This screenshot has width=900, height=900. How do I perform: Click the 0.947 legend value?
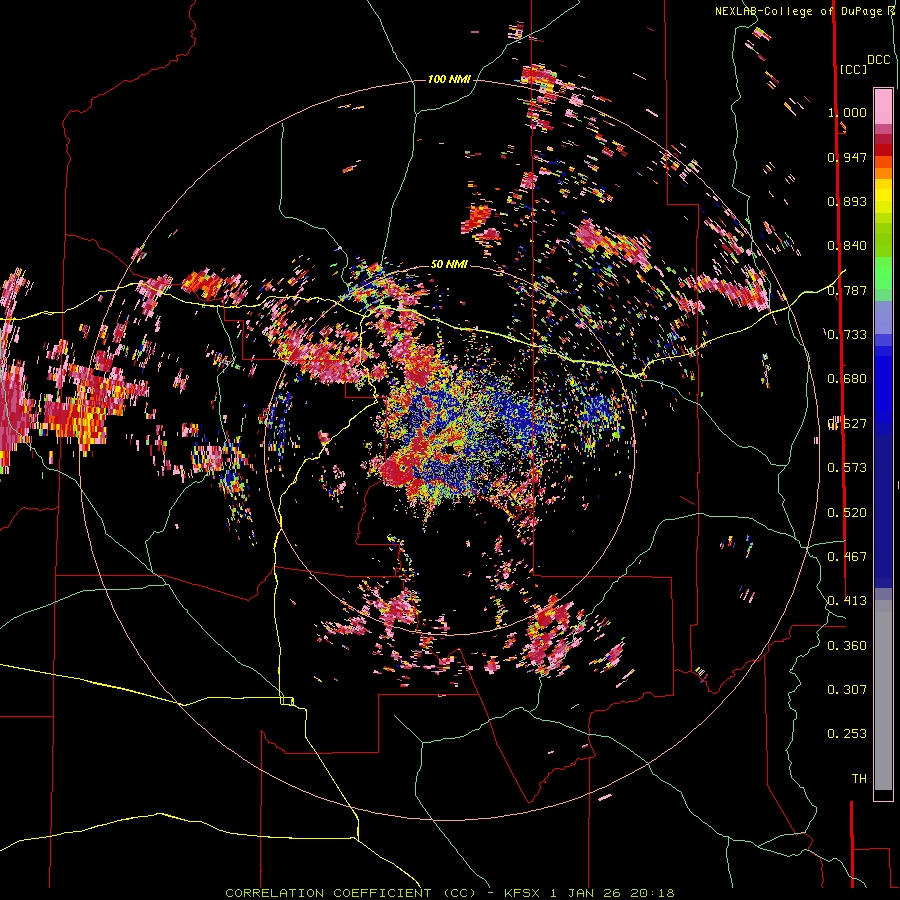pyautogui.click(x=847, y=157)
